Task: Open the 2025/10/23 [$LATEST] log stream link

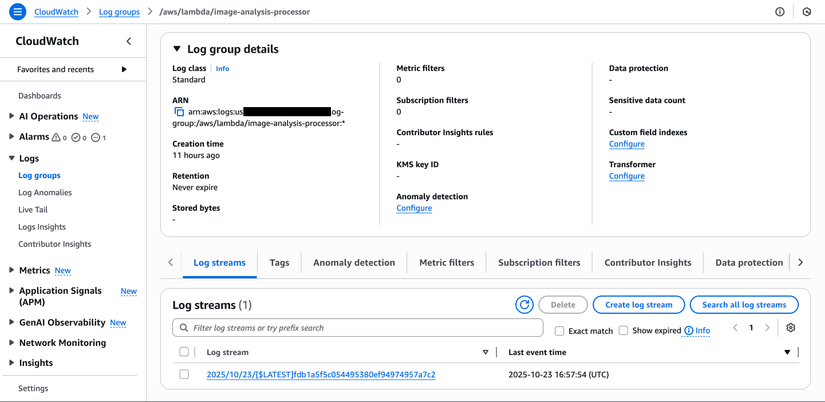Action: click(321, 375)
